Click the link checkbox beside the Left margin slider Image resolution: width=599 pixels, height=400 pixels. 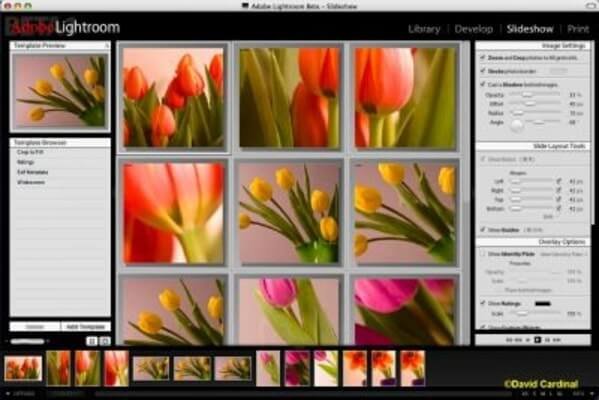(x=559, y=181)
